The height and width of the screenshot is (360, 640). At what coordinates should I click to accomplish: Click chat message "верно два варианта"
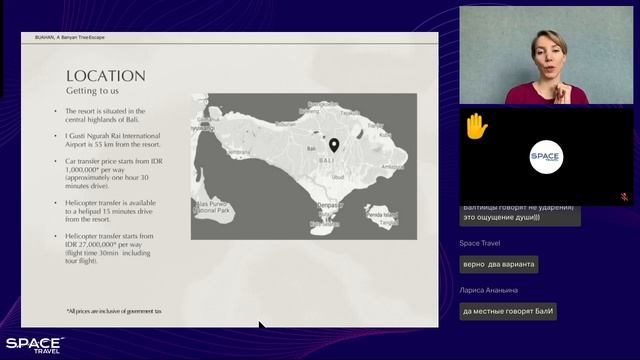(x=499, y=264)
